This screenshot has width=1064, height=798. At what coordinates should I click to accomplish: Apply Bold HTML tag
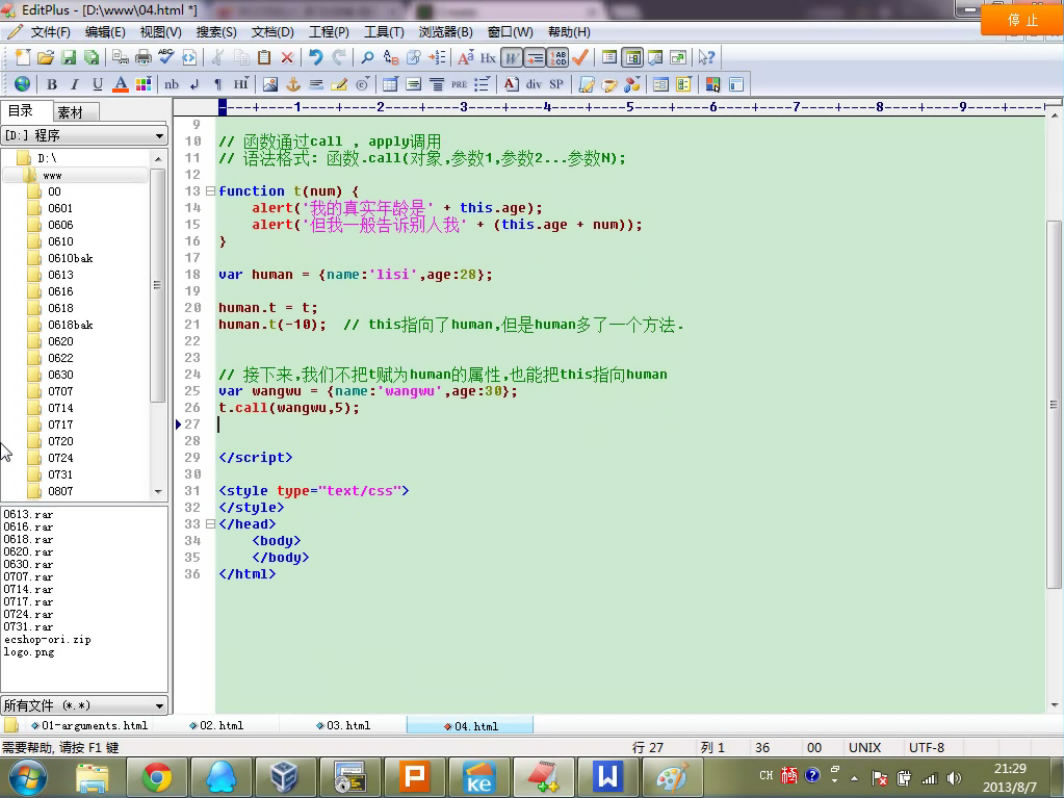coord(52,84)
